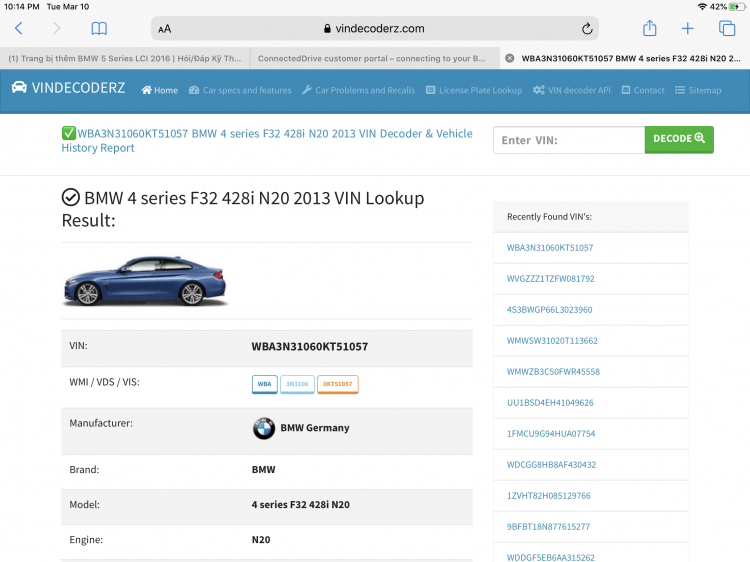The height and width of the screenshot is (562, 750).
Task: Open recent VIN UU1BSD4EH41049626
Action: click(x=550, y=403)
